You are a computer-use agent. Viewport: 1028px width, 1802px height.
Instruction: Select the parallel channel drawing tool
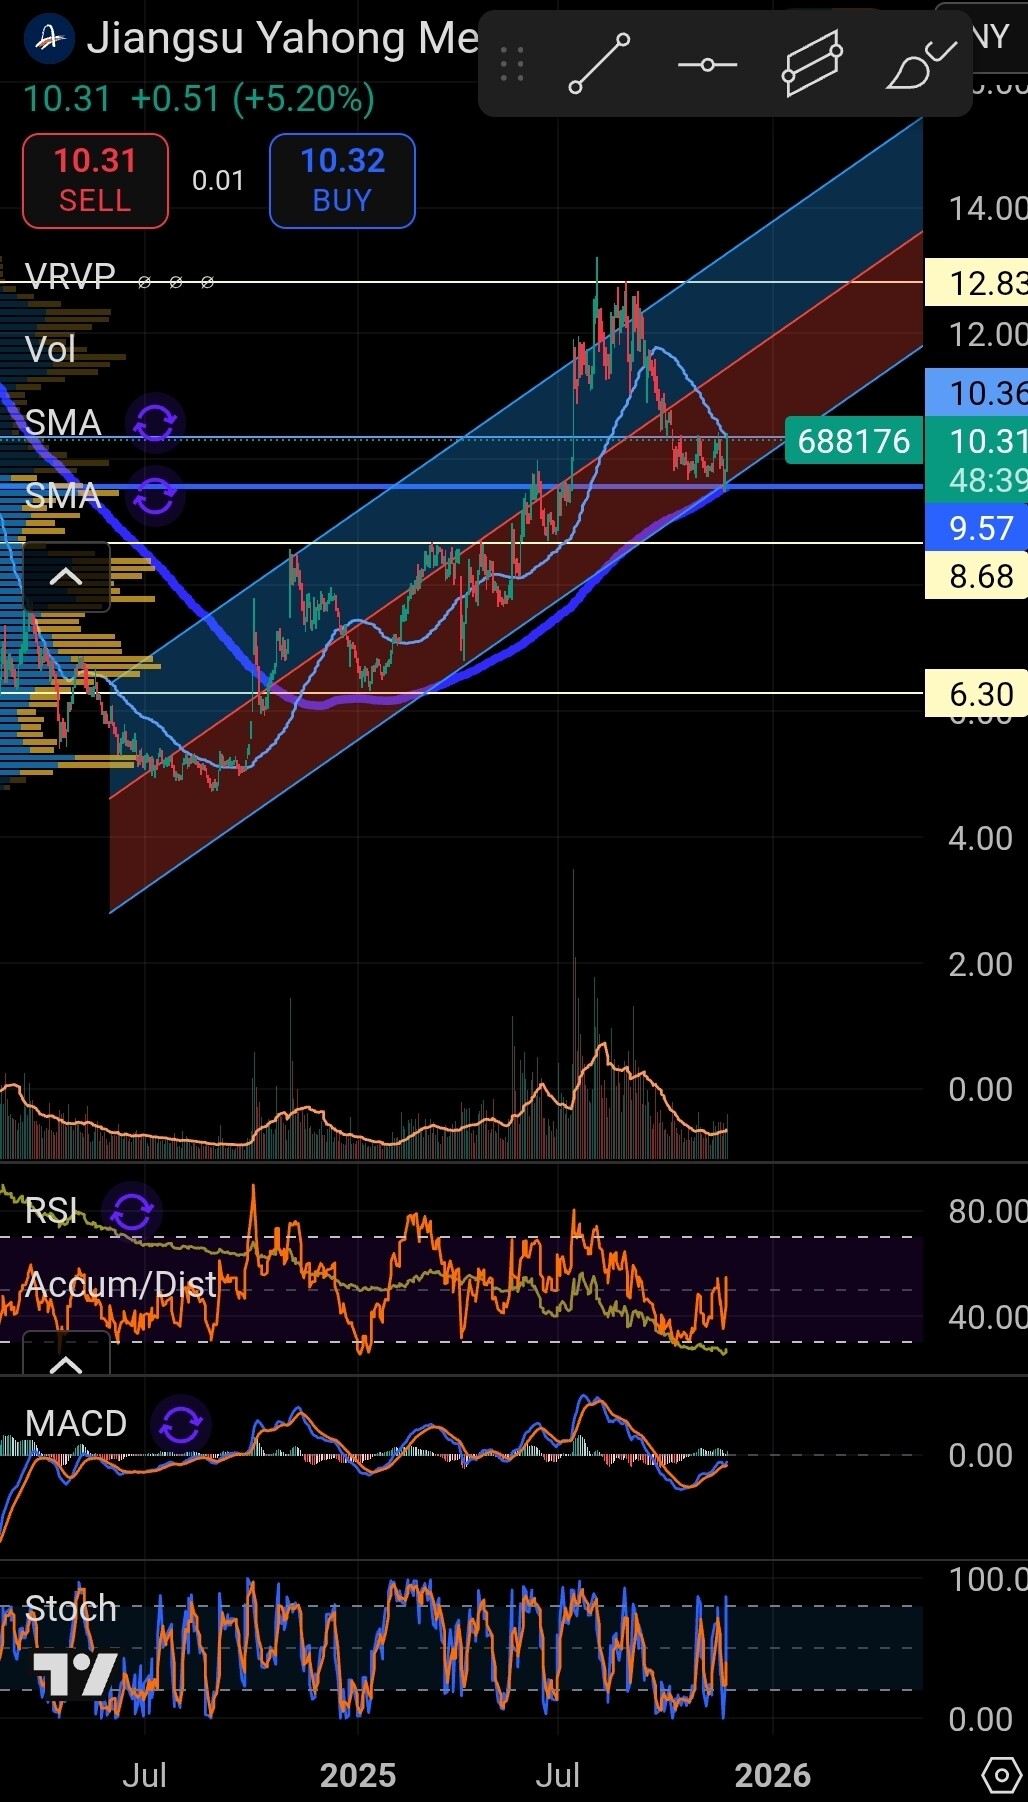click(x=811, y=64)
